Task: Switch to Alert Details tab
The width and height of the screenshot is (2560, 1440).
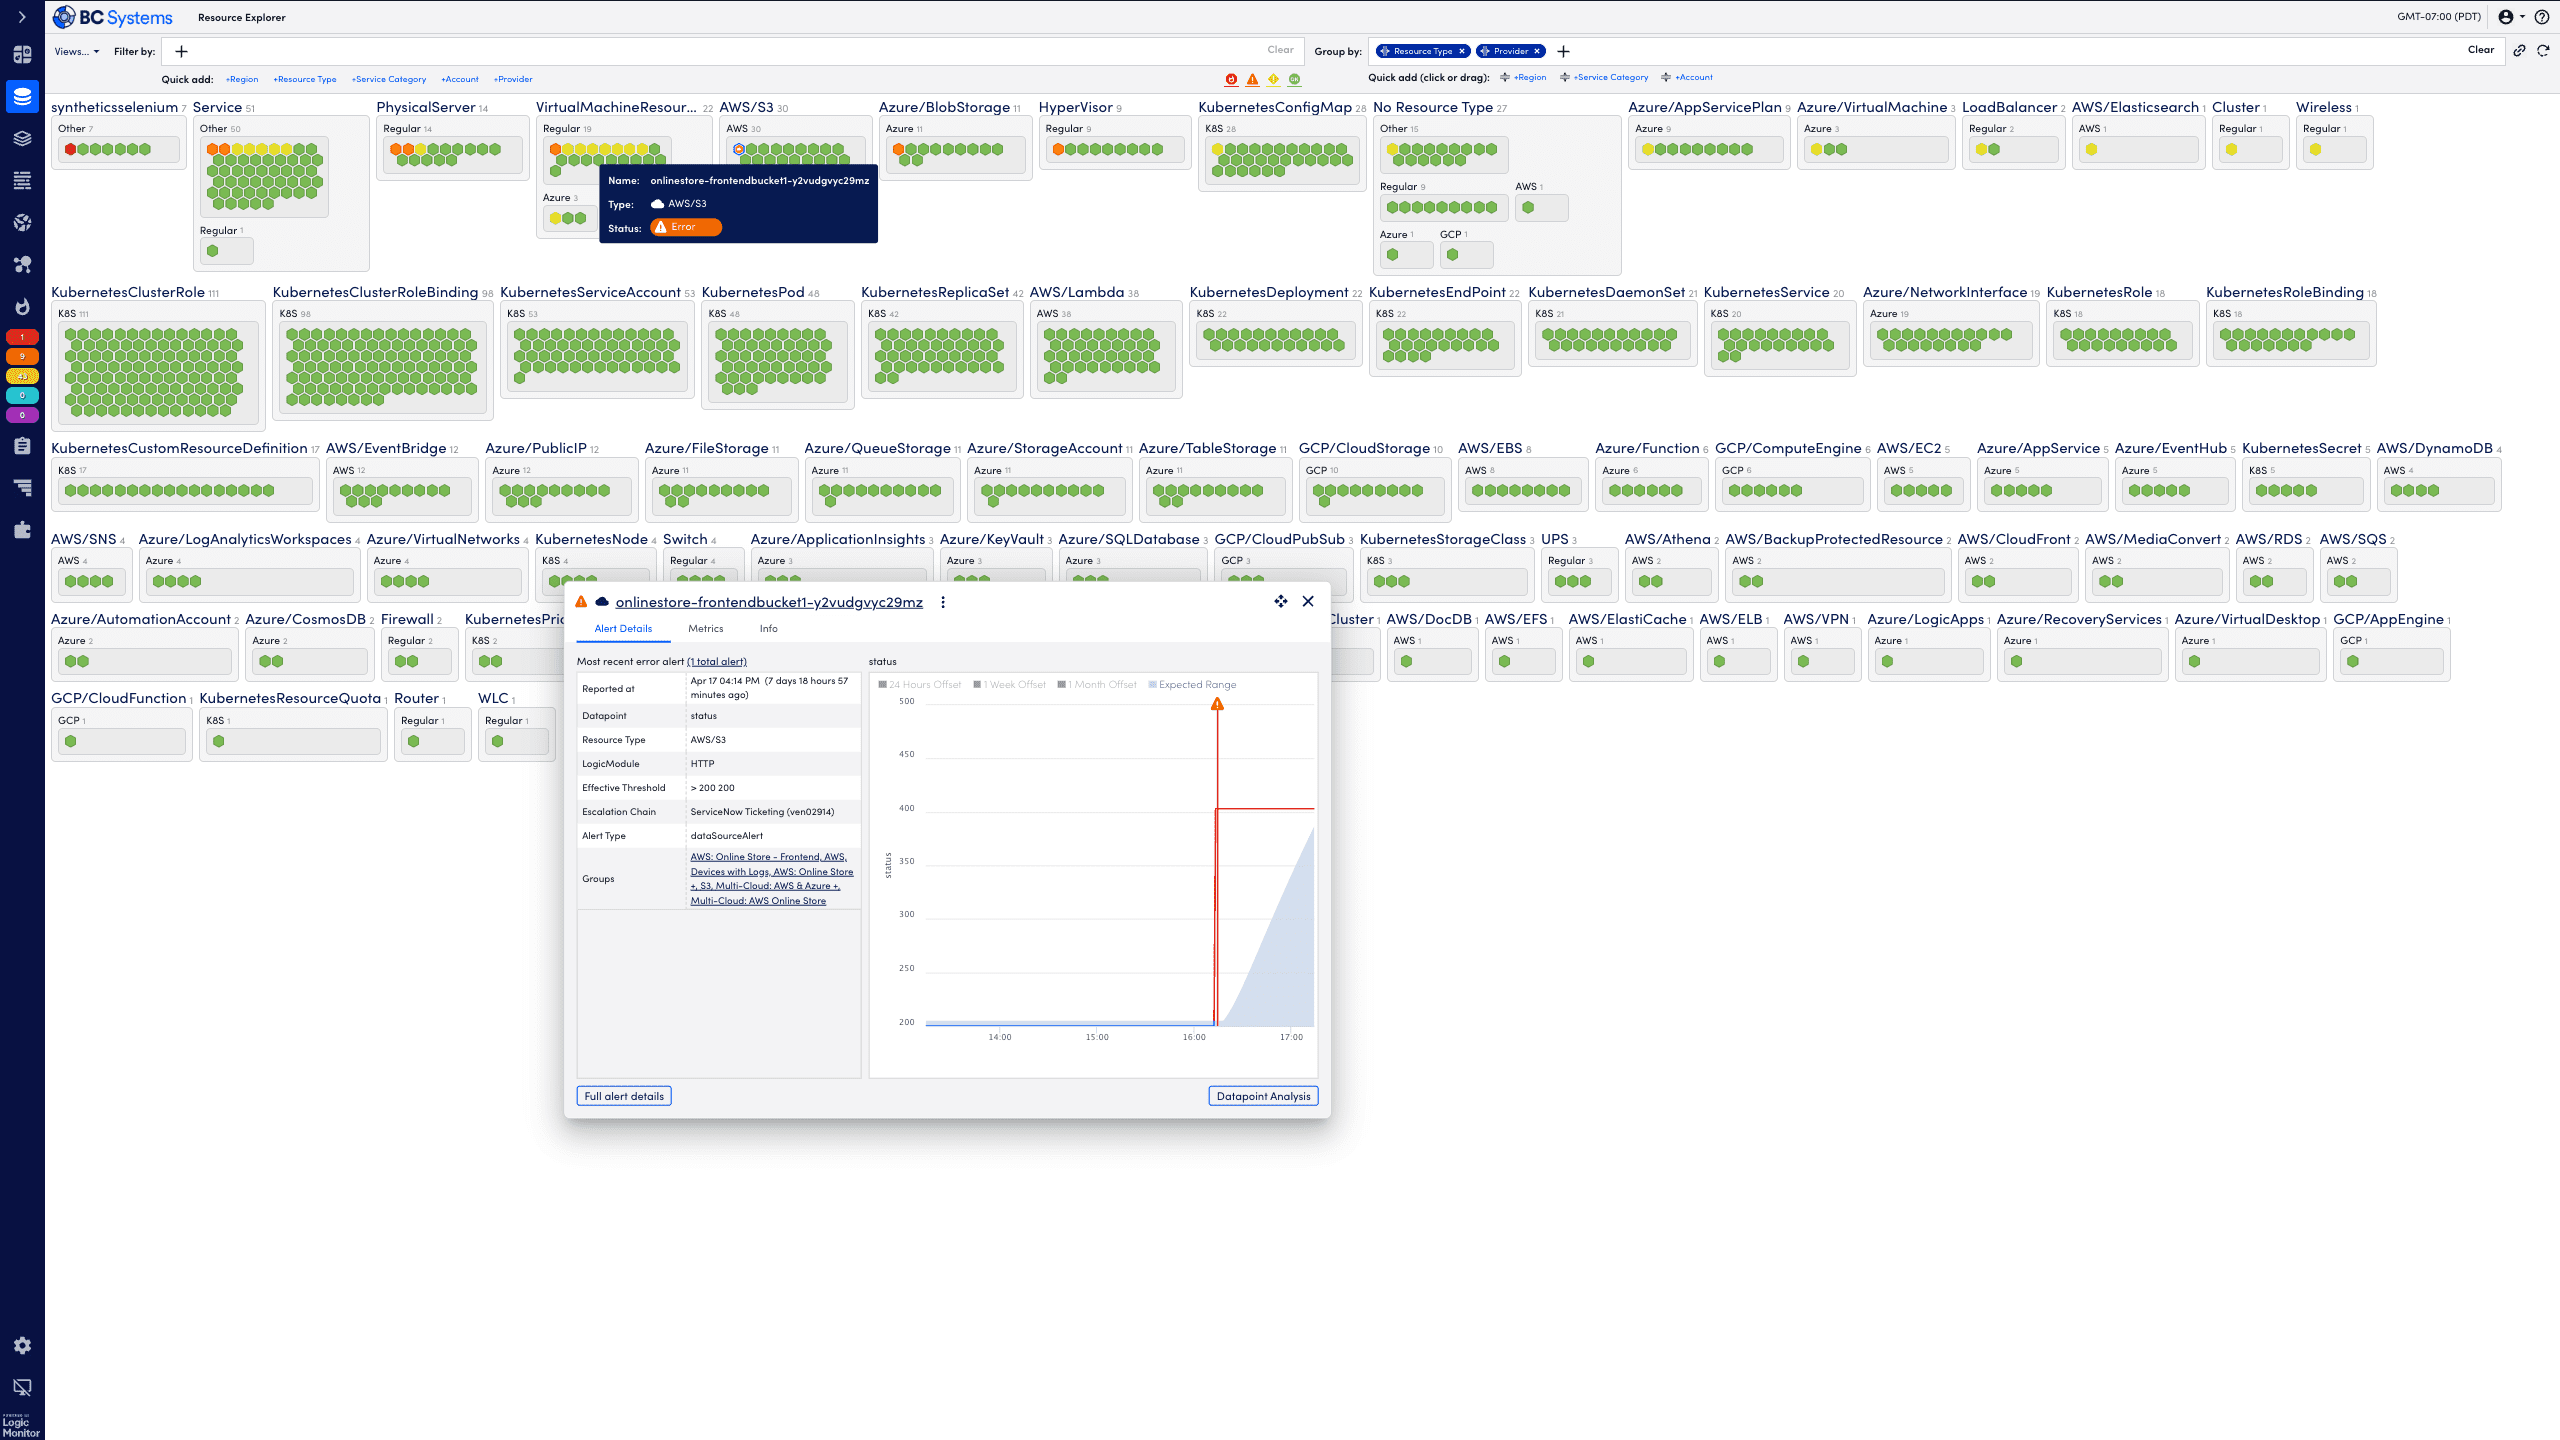Action: pos(623,629)
